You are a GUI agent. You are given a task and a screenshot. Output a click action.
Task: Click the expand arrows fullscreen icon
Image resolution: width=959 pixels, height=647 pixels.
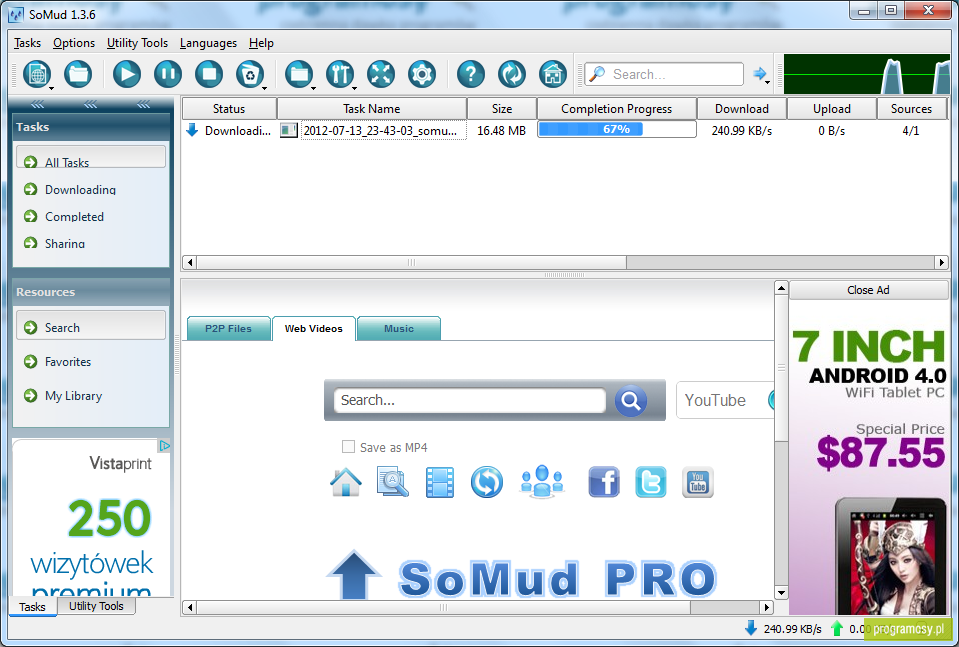(381, 74)
